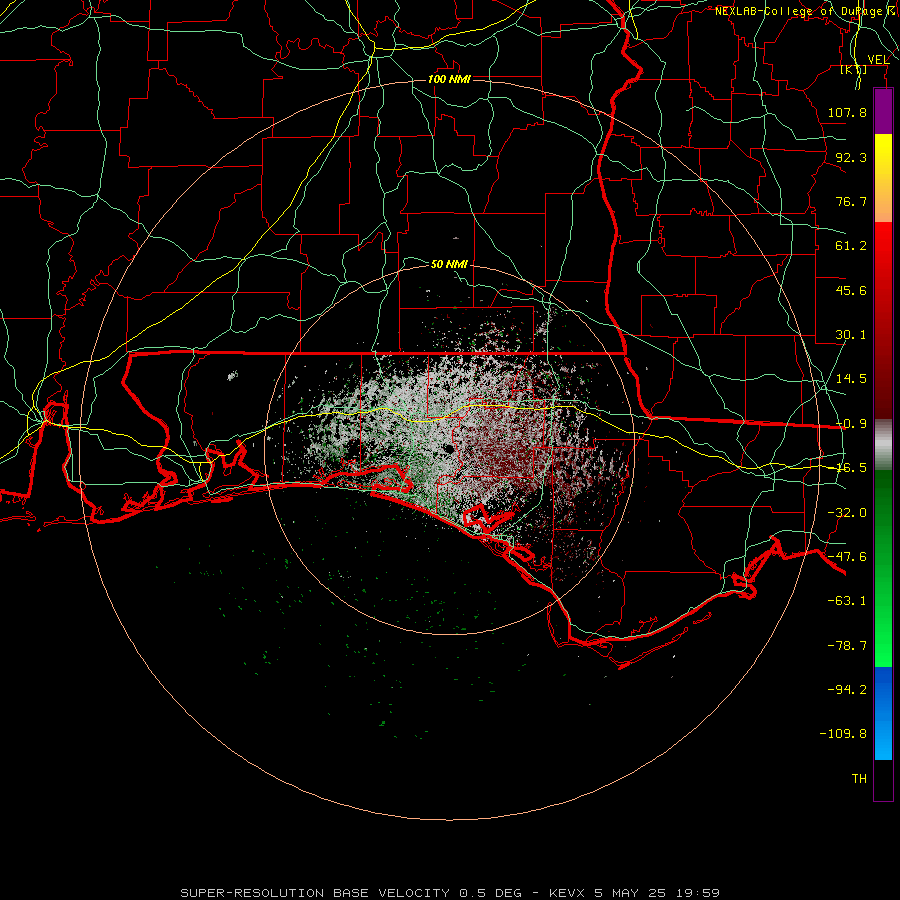Click the gray near-zero segment of the color bar
Screen dimensions: 900x900
[883, 445]
